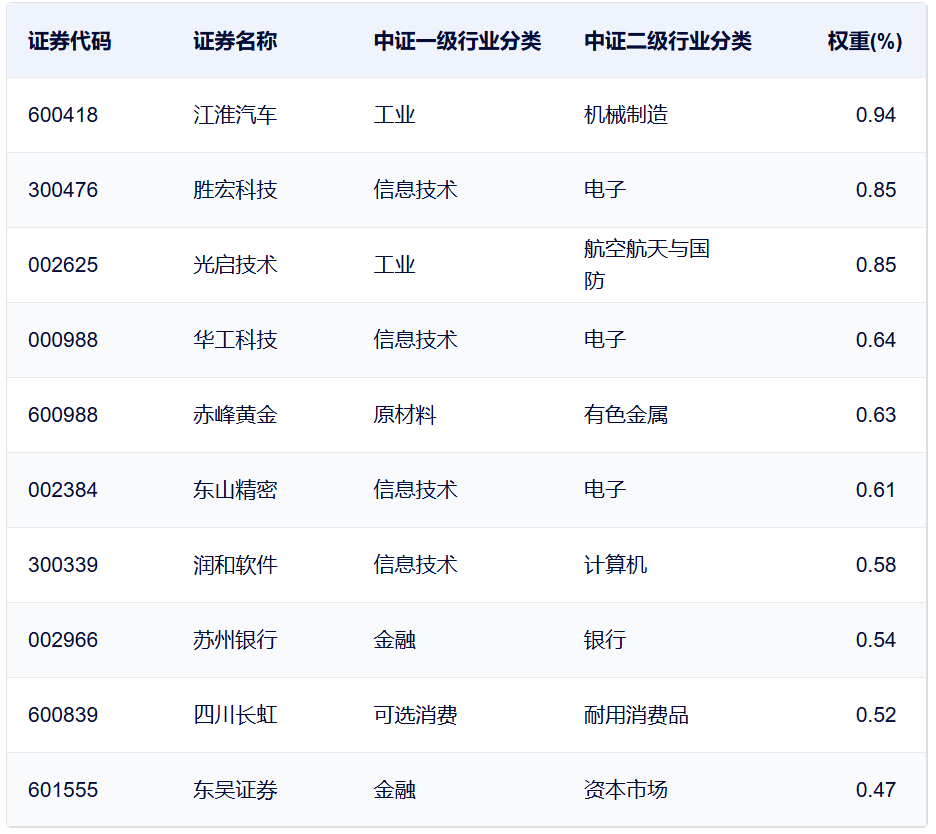Select stock code 600418
Image resolution: width=936 pixels, height=834 pixels.
tap(63, 115)
